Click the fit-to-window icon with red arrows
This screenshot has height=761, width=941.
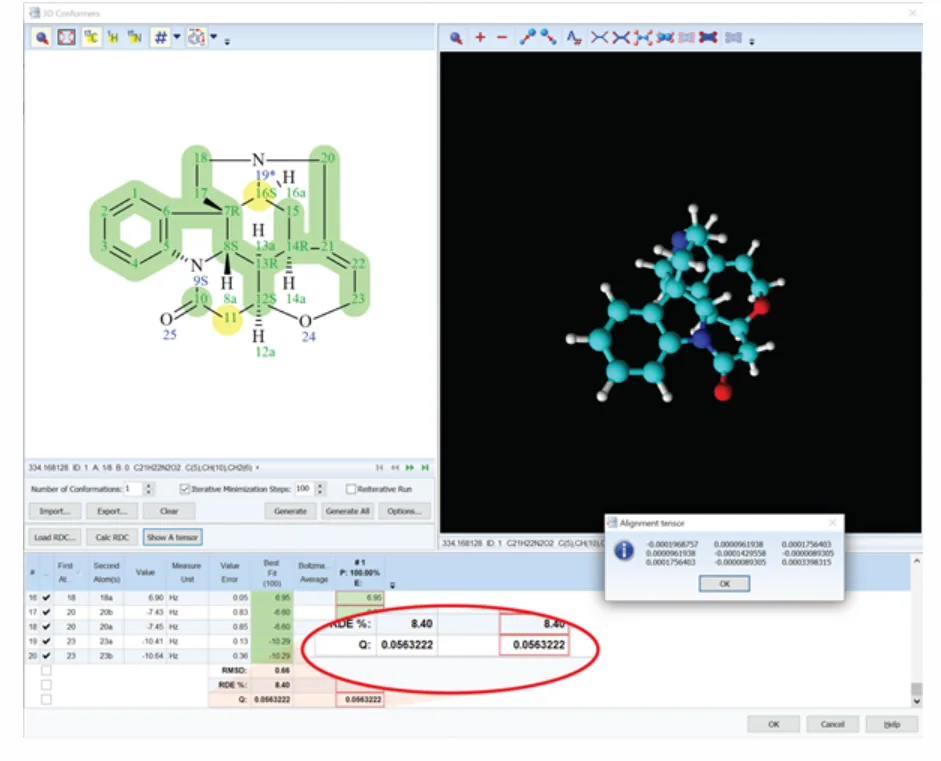pos(66,38)
